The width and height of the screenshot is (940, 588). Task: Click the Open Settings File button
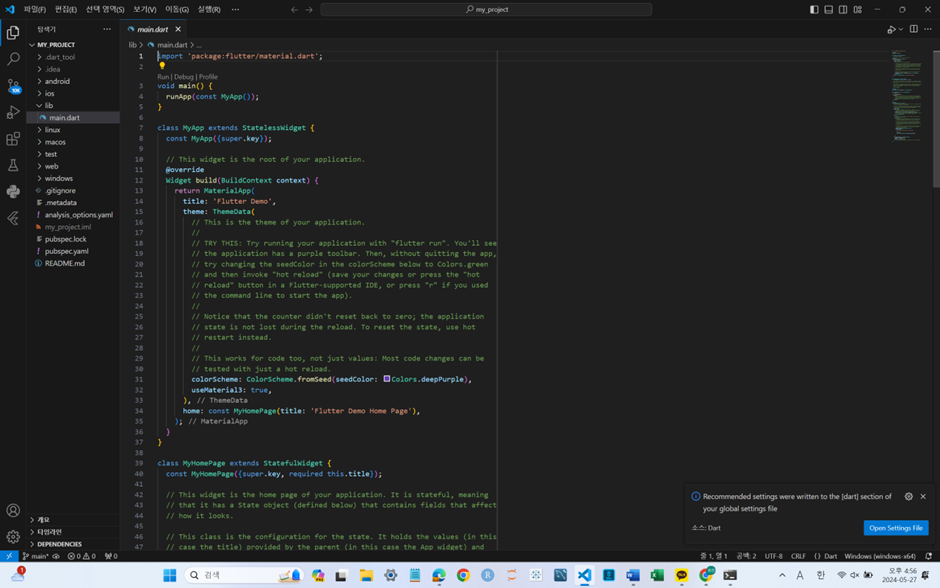[895, 528]
